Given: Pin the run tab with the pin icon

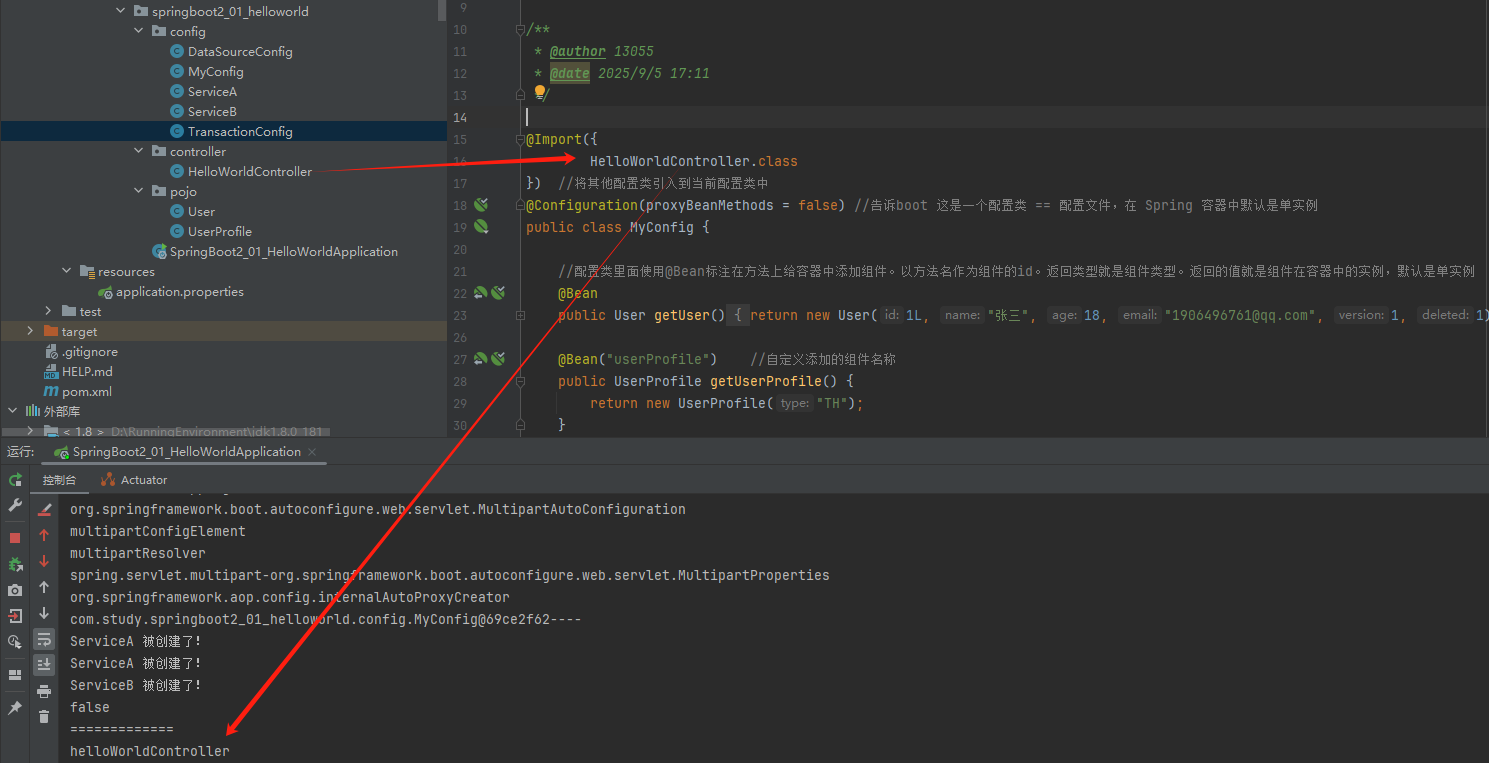Looking at the screenshot, I should [x=15, y=707].
